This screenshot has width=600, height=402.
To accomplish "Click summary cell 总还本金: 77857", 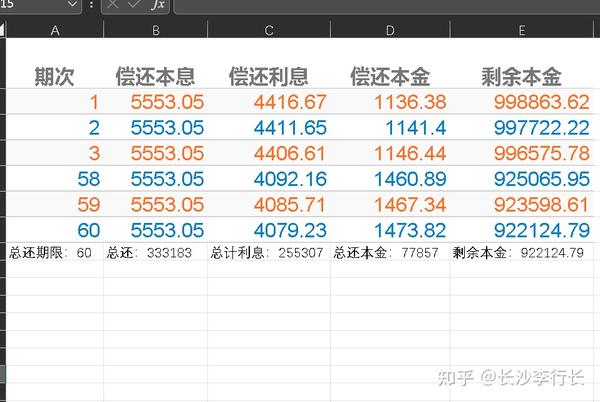I will (x=390, y=252).
